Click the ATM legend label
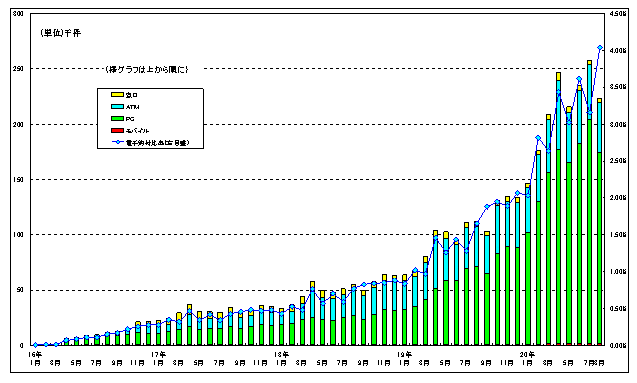The height and width of the screenshot is (383, 637). (x=132, y=107)
